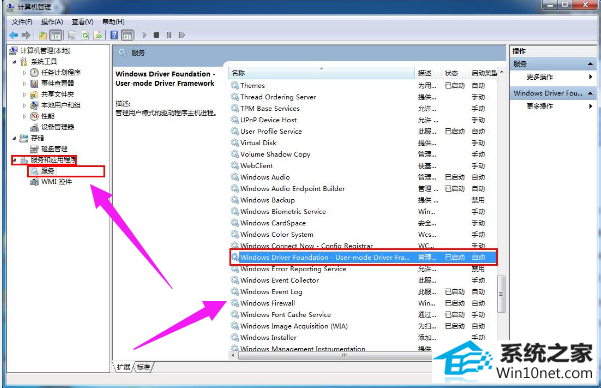Sort services by the 状态 column header

click(x=454, y=73)
